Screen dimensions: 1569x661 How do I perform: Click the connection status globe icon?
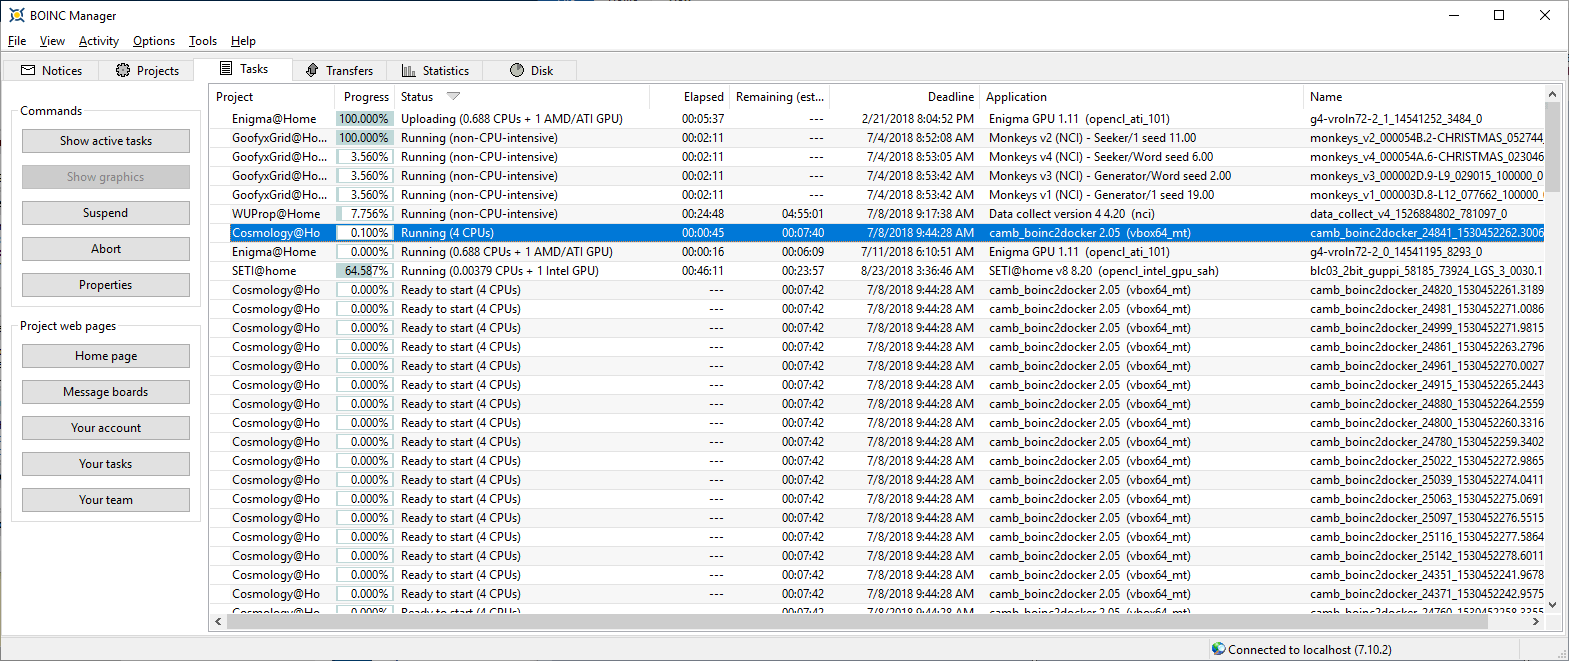[x=1218, y=649]
